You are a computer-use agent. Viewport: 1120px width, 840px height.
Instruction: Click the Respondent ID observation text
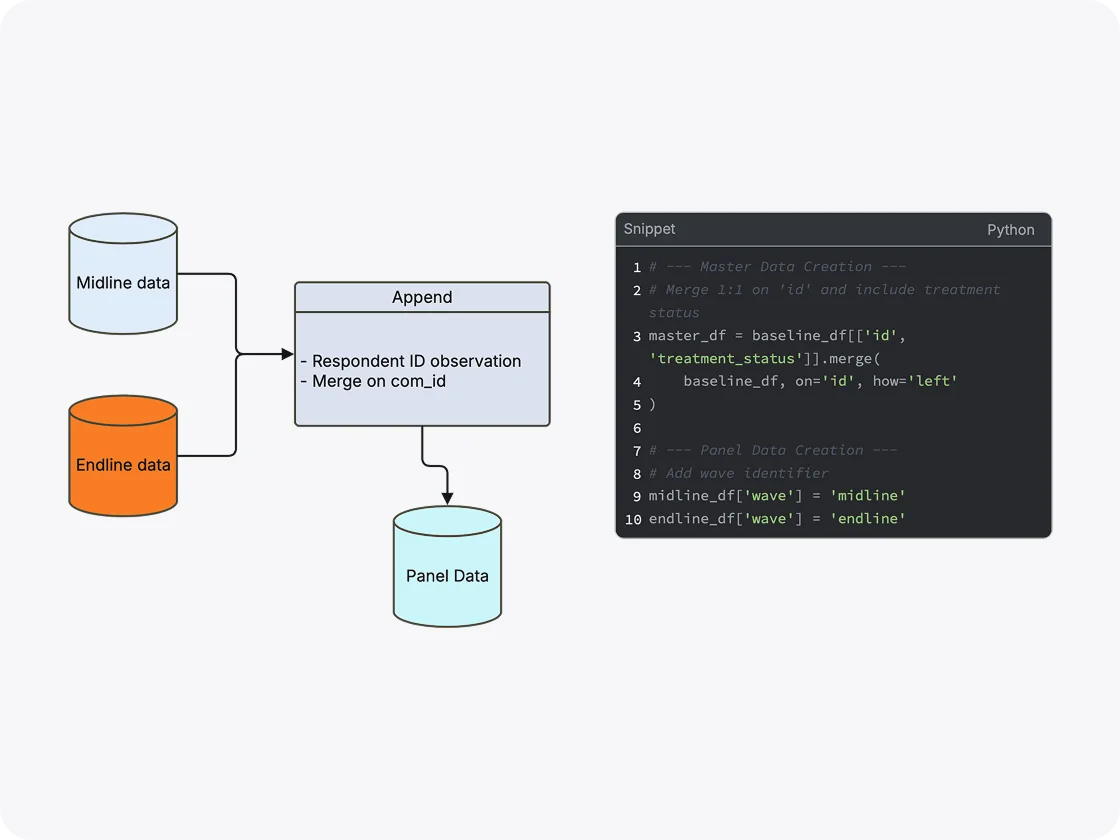(x=413, y=361)
